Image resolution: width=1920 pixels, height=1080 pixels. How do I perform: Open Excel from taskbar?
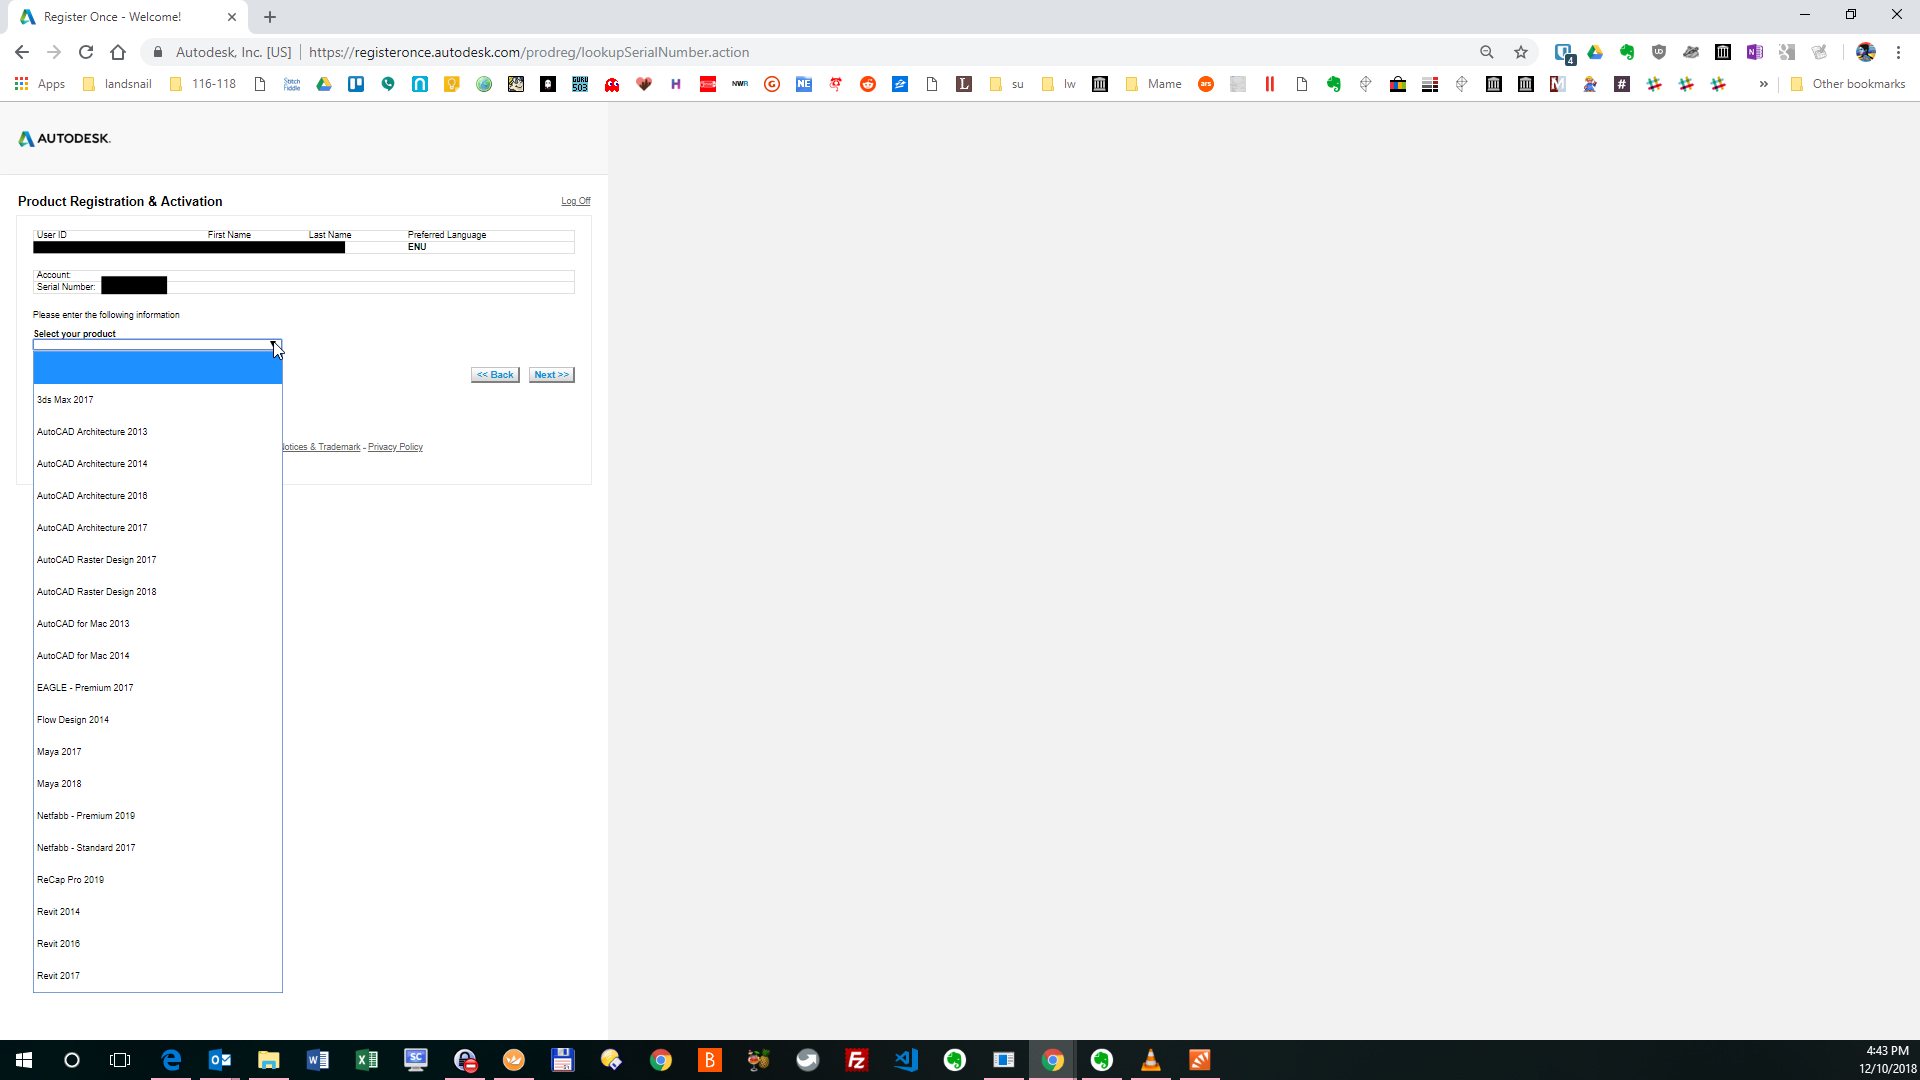367,1060
